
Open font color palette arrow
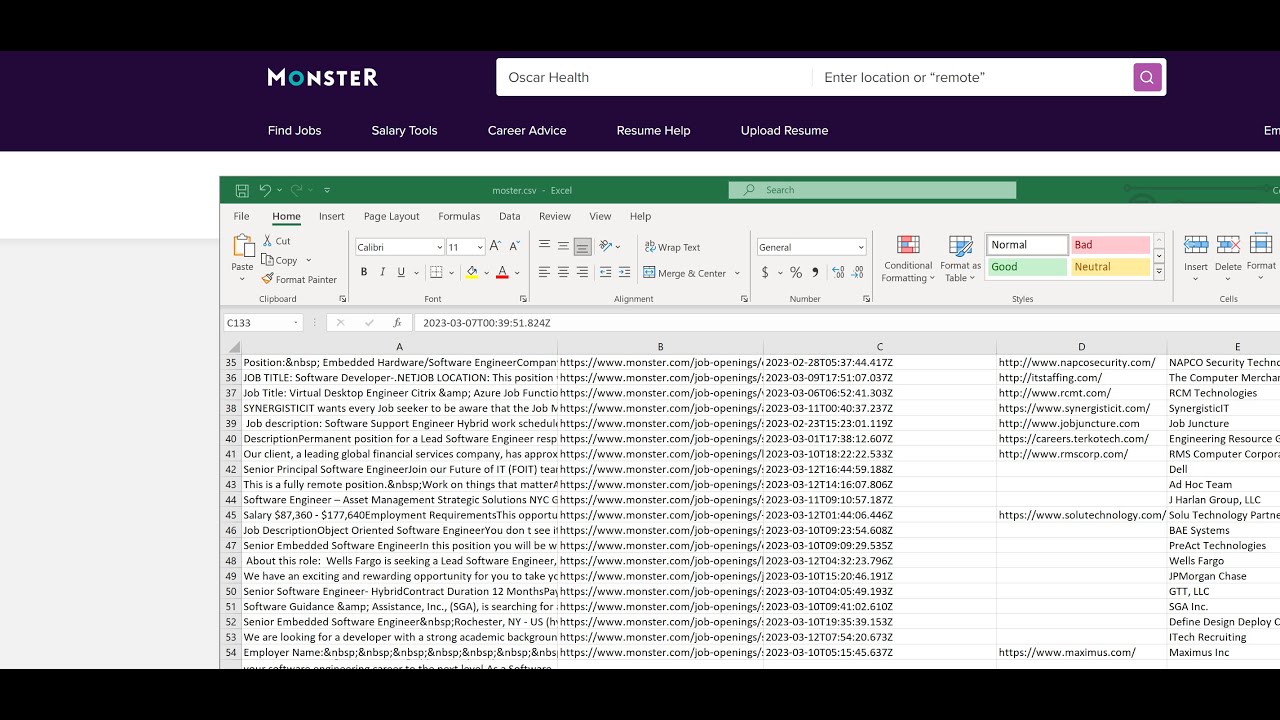pyautogui.click(x=517, y=272)
